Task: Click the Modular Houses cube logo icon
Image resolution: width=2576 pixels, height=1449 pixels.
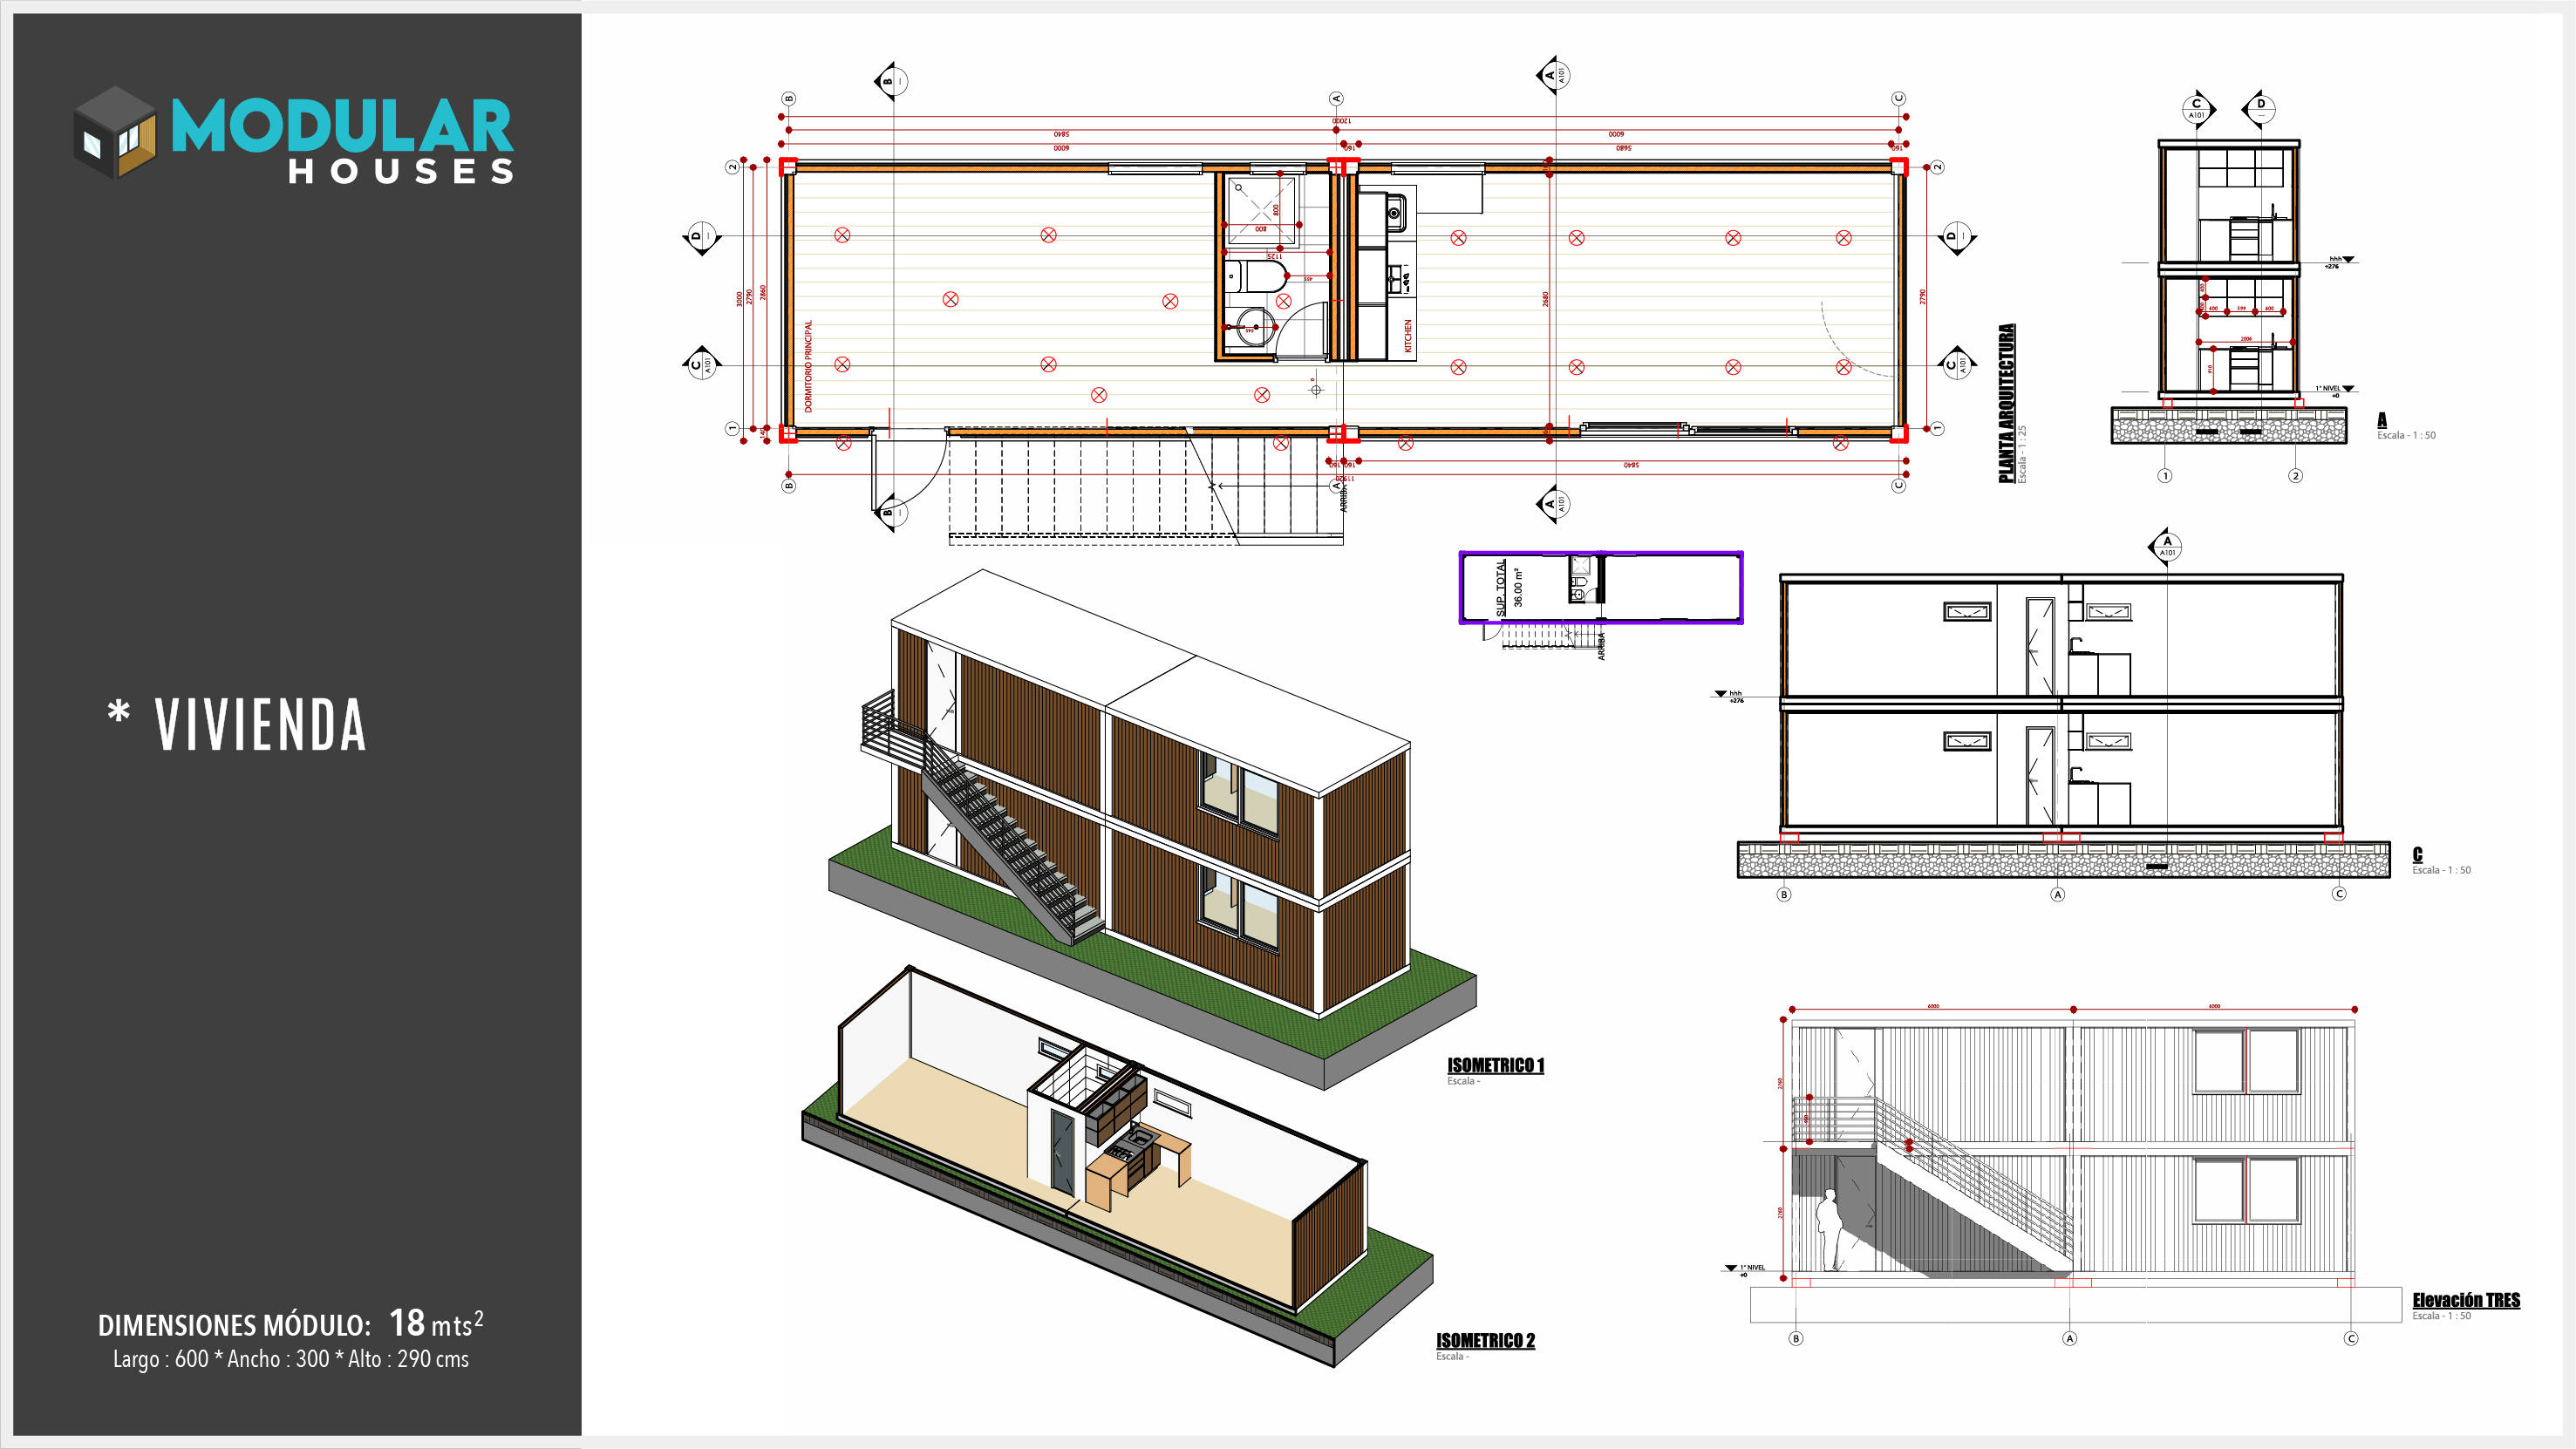Action: (115, 133)
